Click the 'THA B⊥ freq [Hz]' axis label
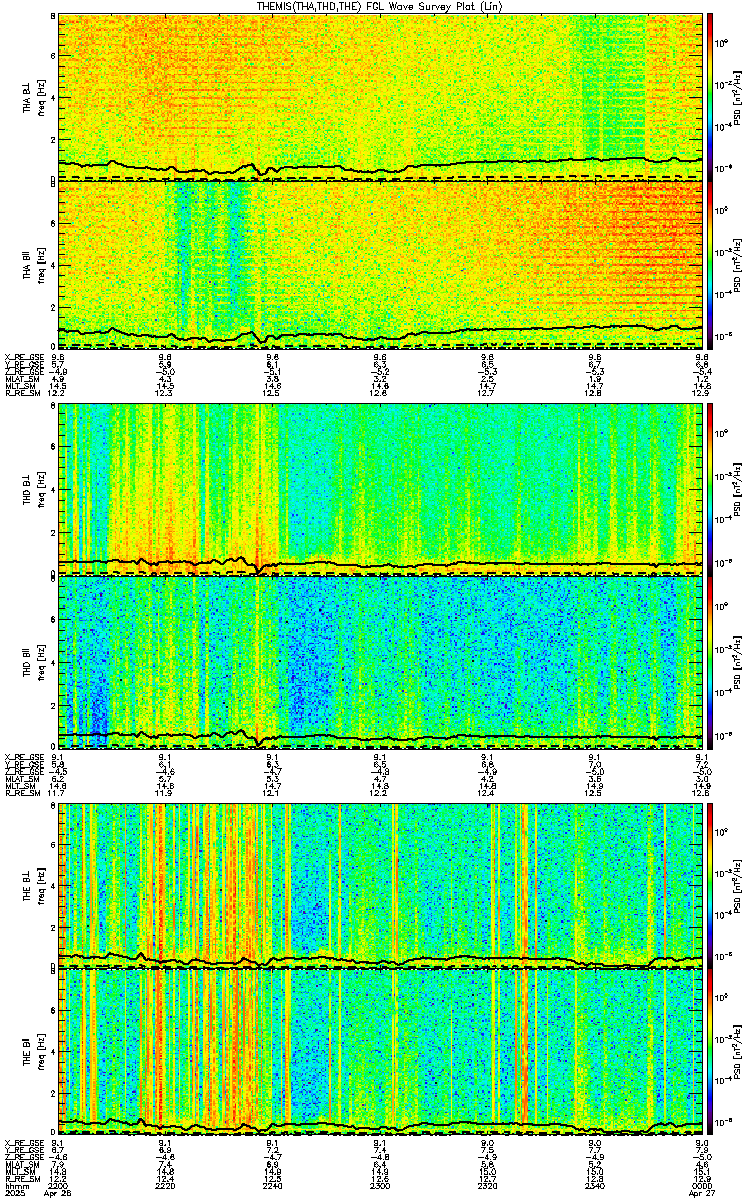This screenshot has width=750, height=1200. coord(33,97)
